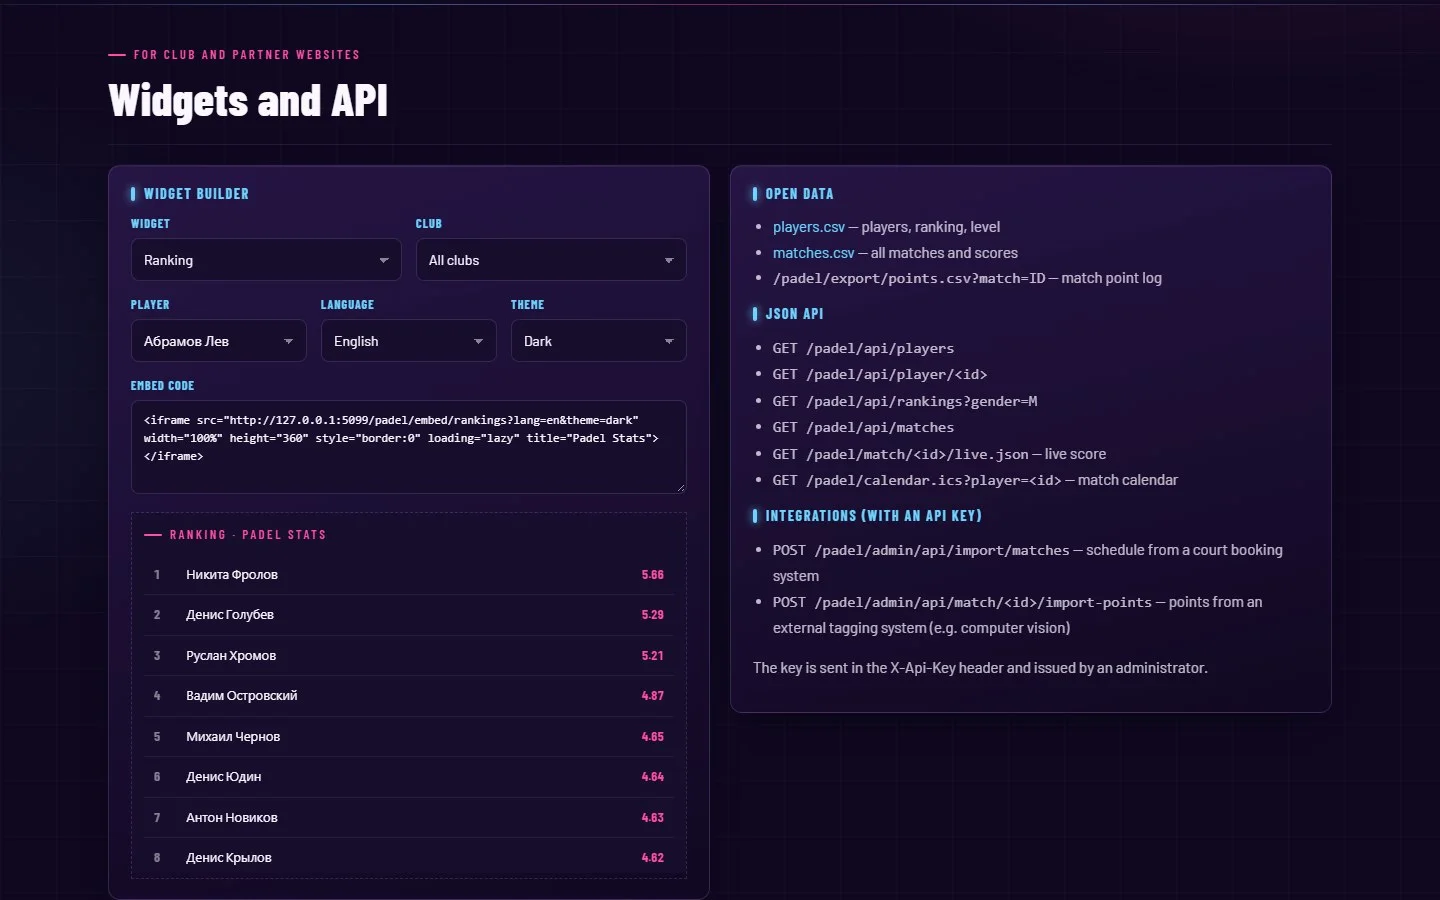Open the players.csv export link
Image resolution: width=1440 pixels, height=900 pixels.
(809, 227)
